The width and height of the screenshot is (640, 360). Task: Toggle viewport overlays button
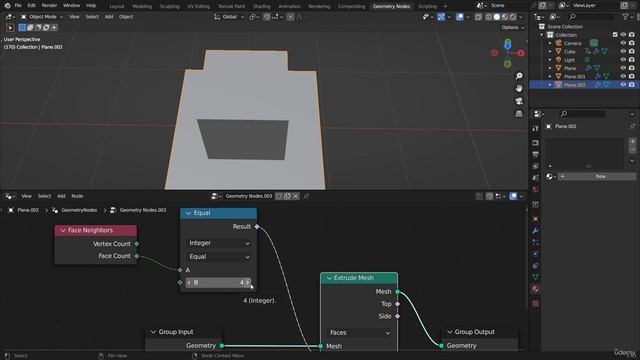click(460, 17)
